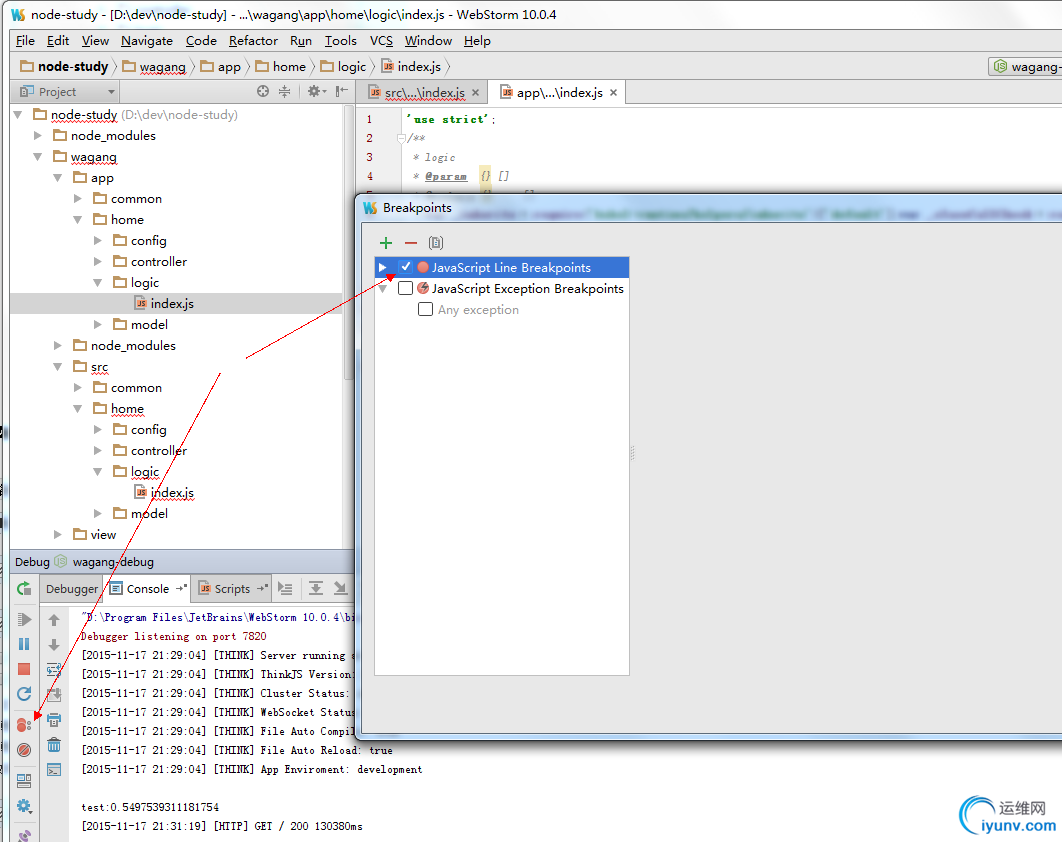Open View Breakpoints from debug toolbar
Image resolution: width=1062 pixels, height=842 pixels.
[x=24, y=725]
